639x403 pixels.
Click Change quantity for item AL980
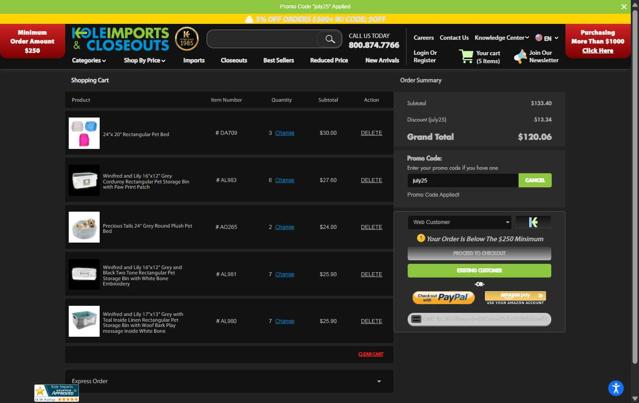click(284, 321)
